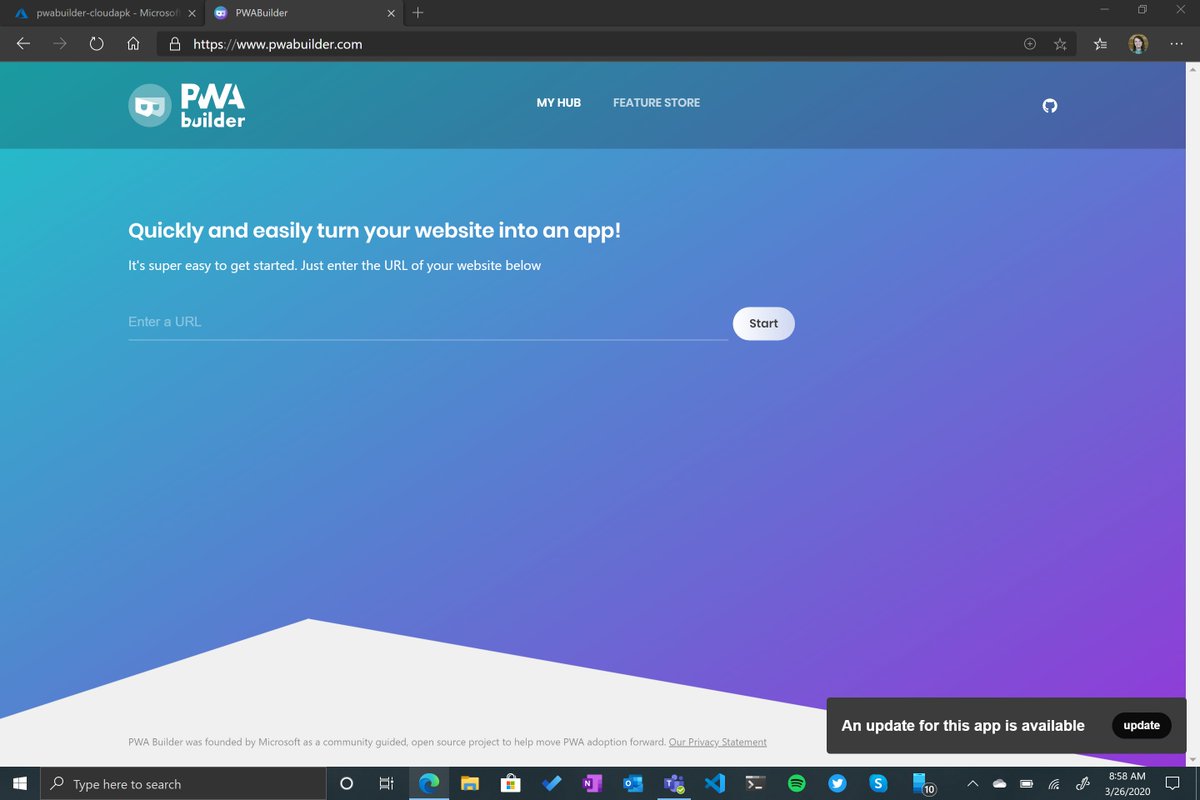Open Spotify from the taskbar
Screen dimensions: 1200x800
pos(797,784)
